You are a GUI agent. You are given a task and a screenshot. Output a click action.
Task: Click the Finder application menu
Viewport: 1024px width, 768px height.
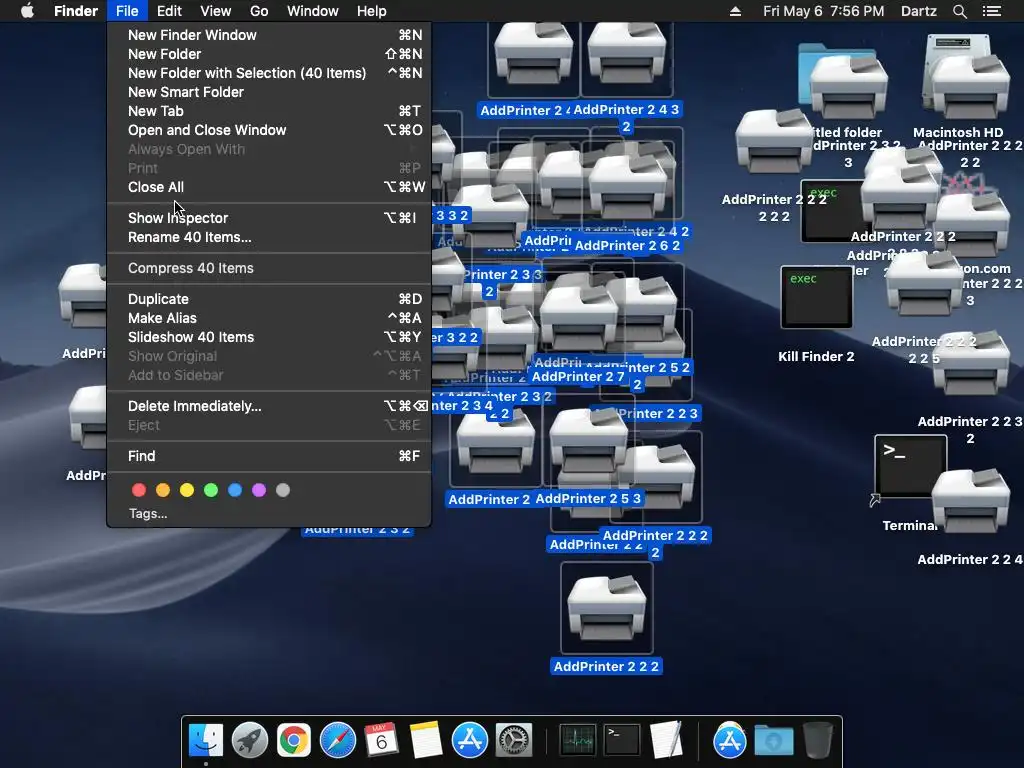(x=76, y=11)
